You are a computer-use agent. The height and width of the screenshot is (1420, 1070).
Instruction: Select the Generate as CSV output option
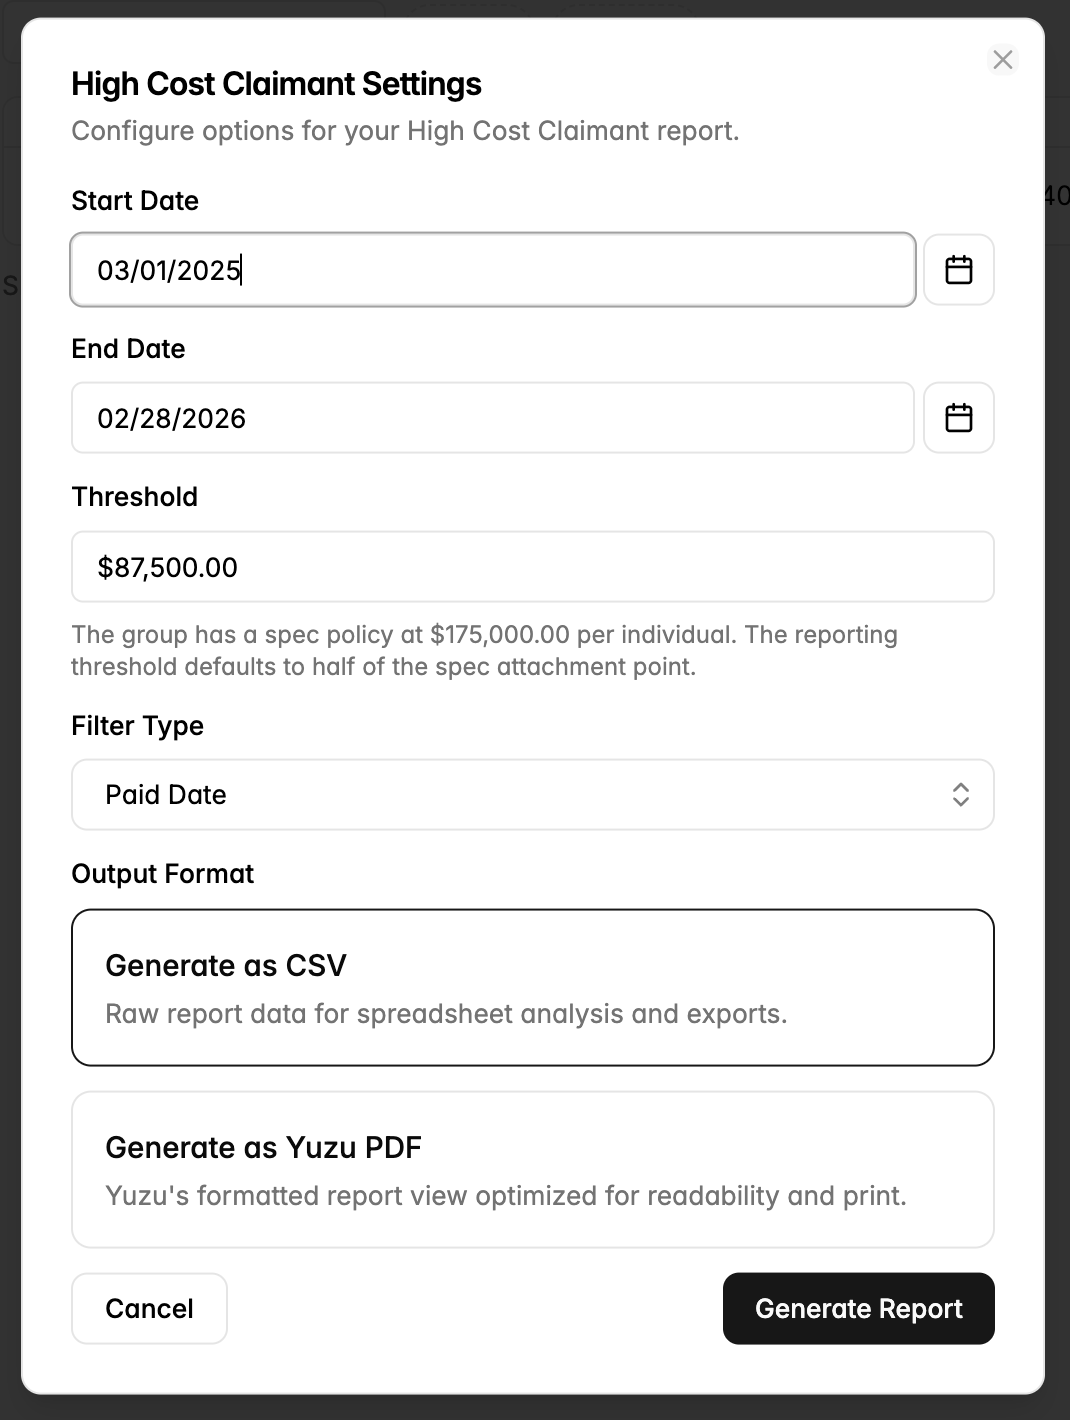pos(533,988)
